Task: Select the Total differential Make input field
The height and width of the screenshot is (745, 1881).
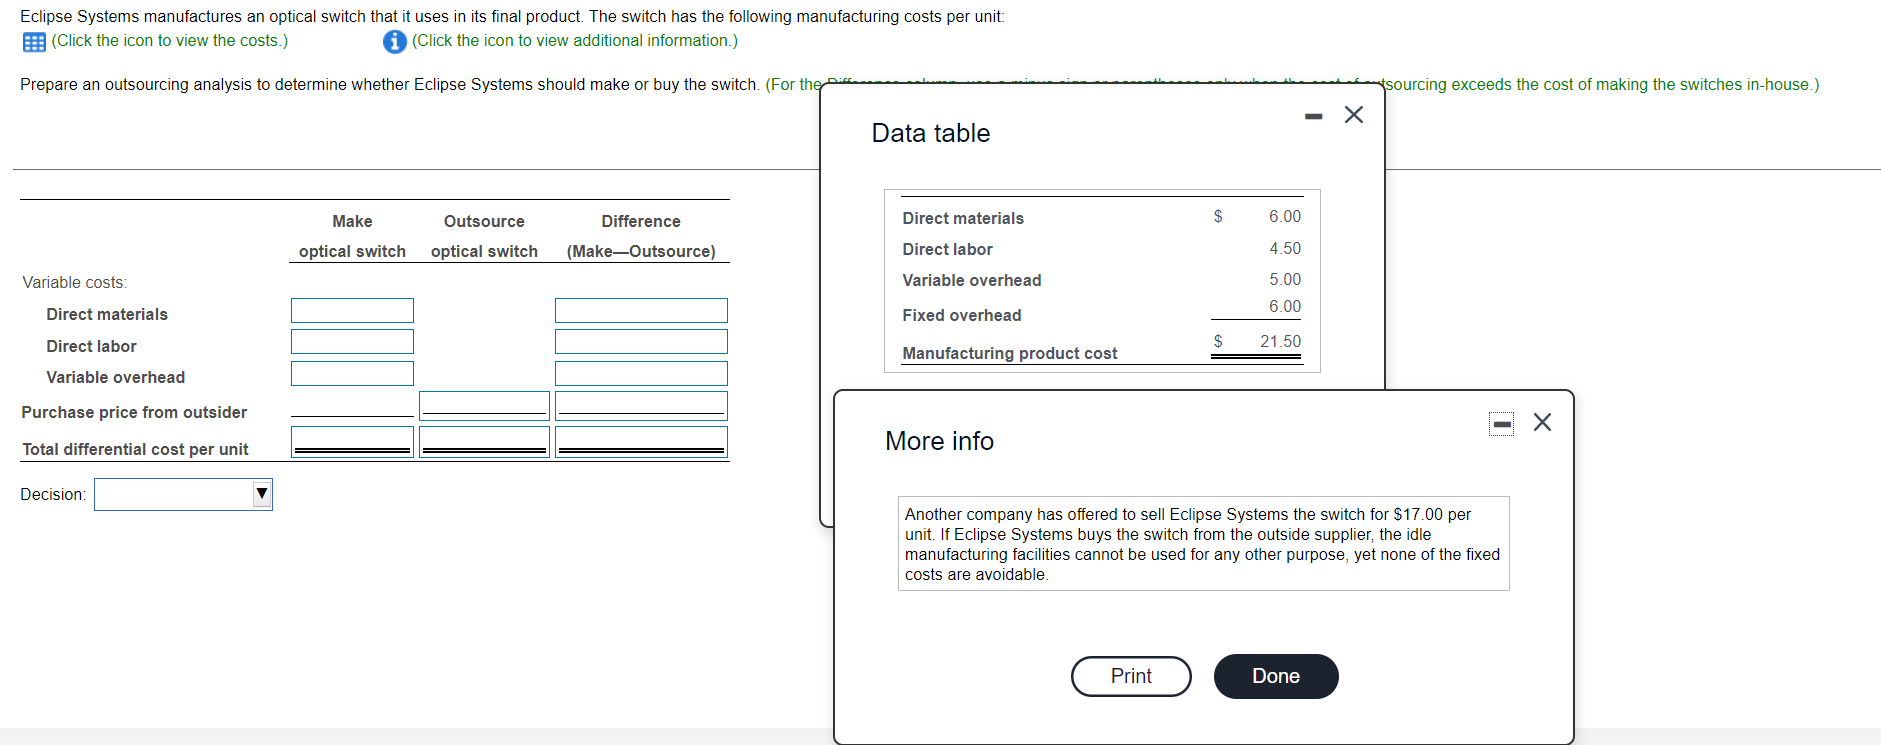Action: 352,442
